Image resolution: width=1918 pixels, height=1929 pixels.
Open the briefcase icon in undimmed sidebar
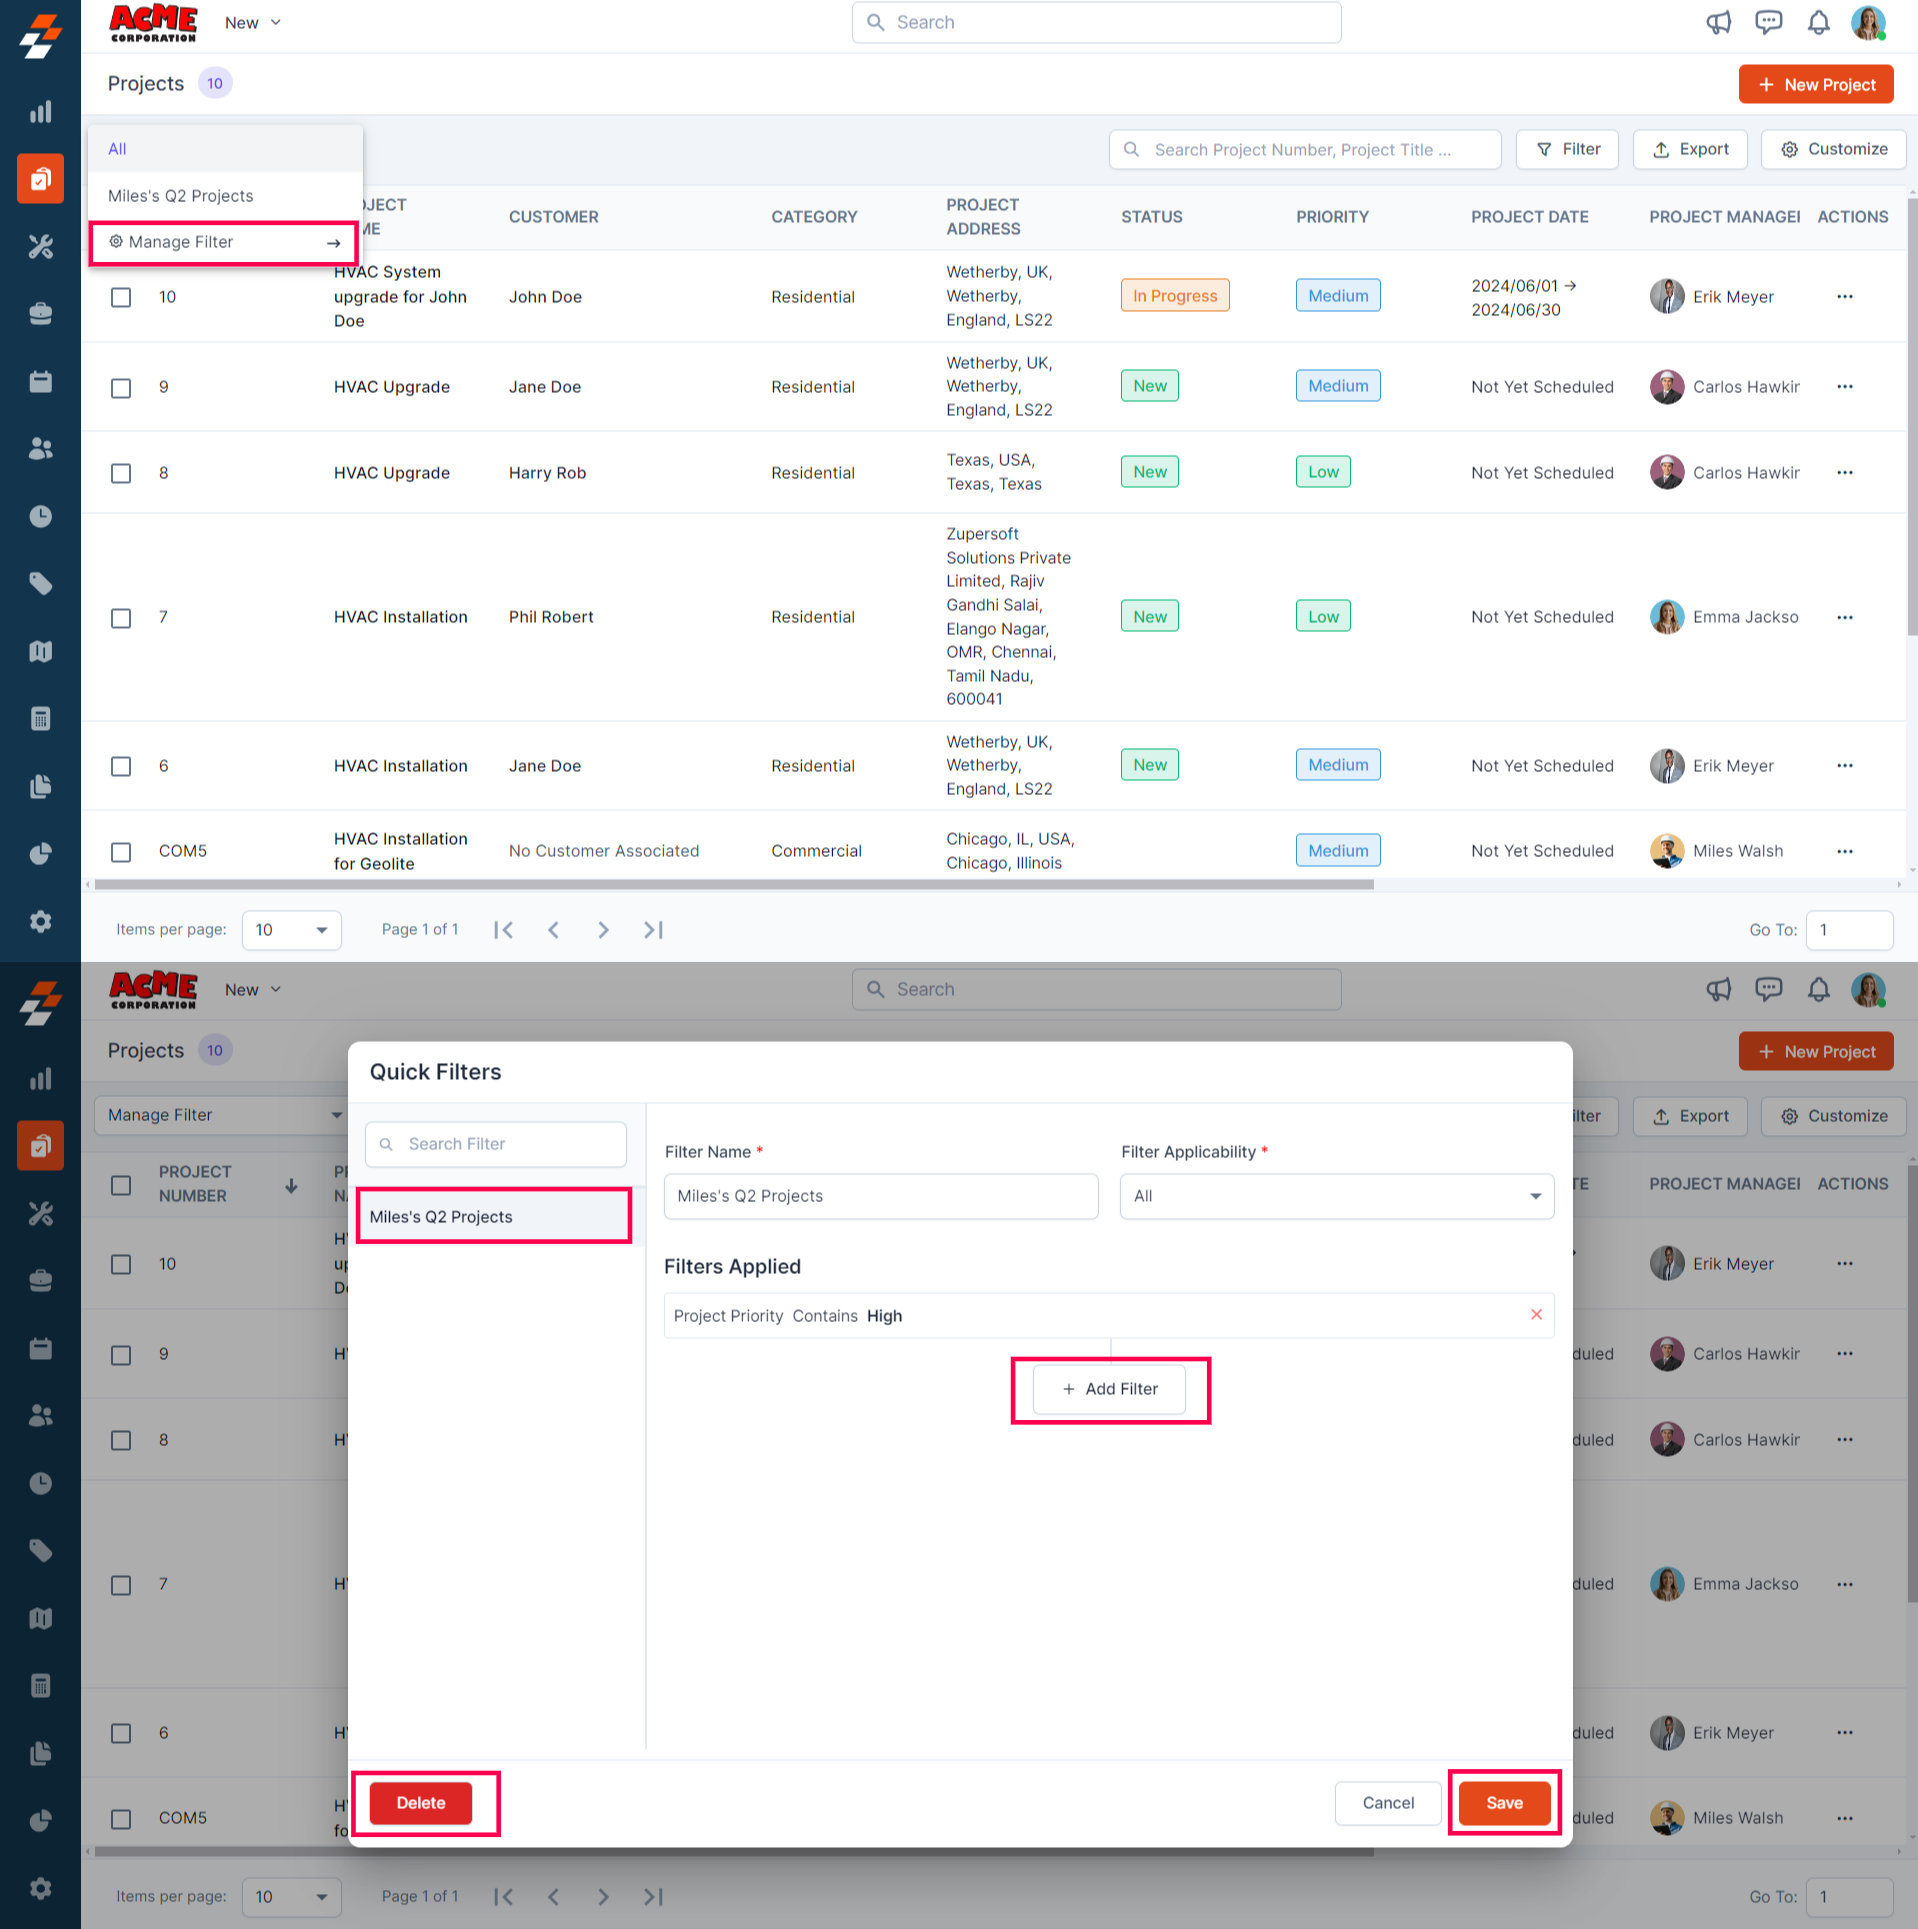(40, 314)
